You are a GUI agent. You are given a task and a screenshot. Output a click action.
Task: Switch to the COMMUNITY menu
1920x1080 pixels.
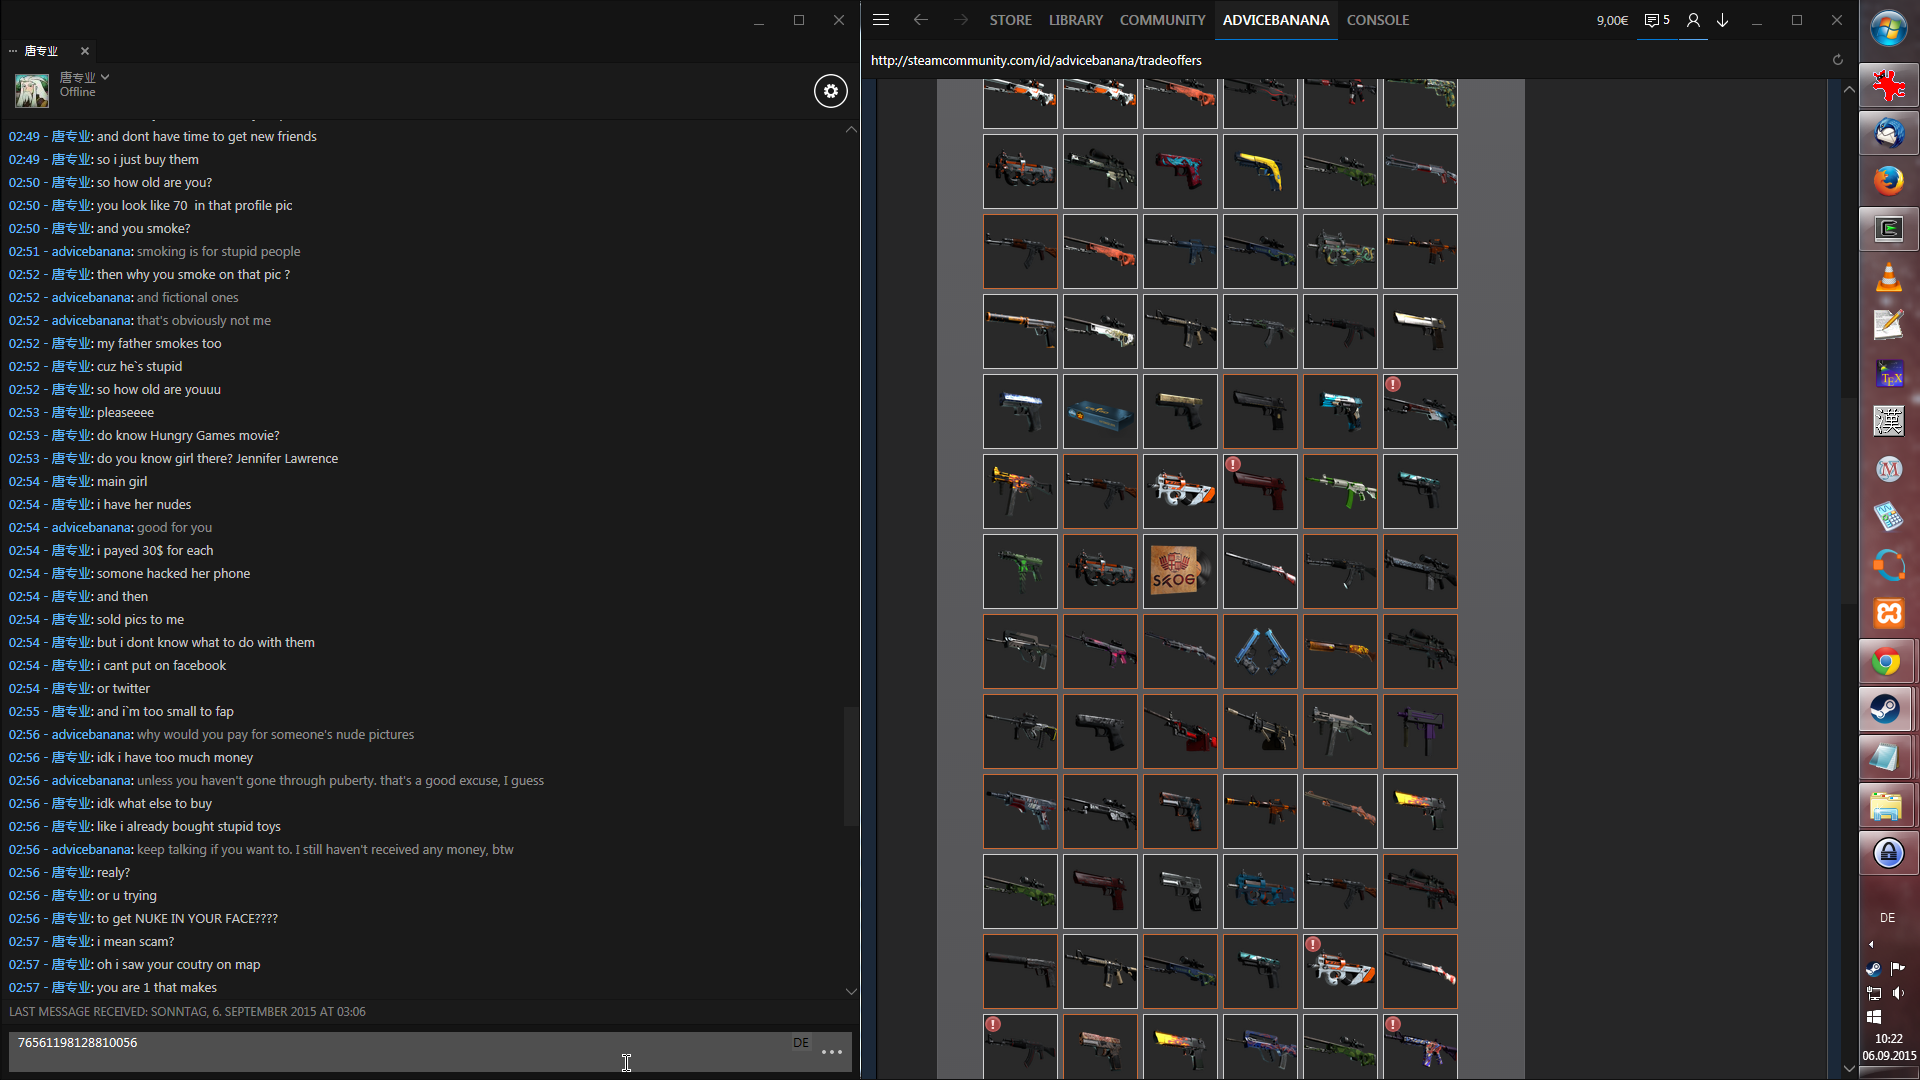click(1162, 20)
